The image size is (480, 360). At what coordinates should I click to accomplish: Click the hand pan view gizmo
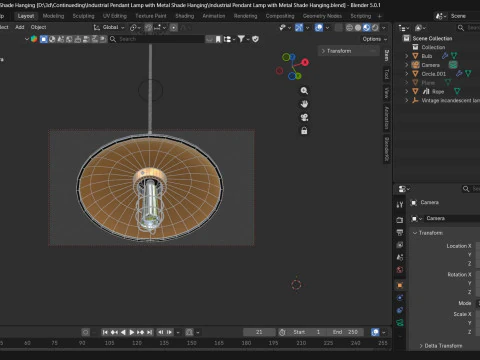point(304,104)
